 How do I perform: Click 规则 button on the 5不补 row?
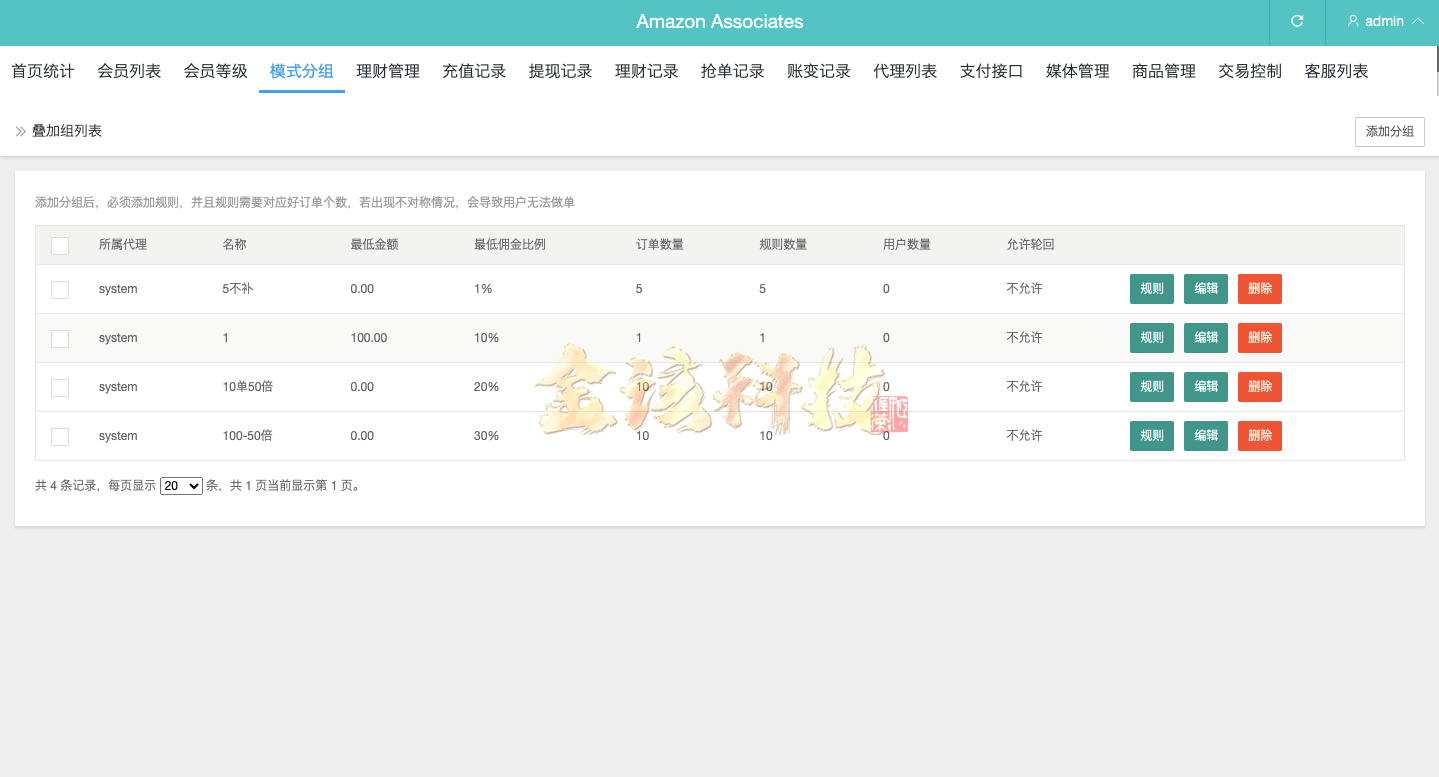1151,289
